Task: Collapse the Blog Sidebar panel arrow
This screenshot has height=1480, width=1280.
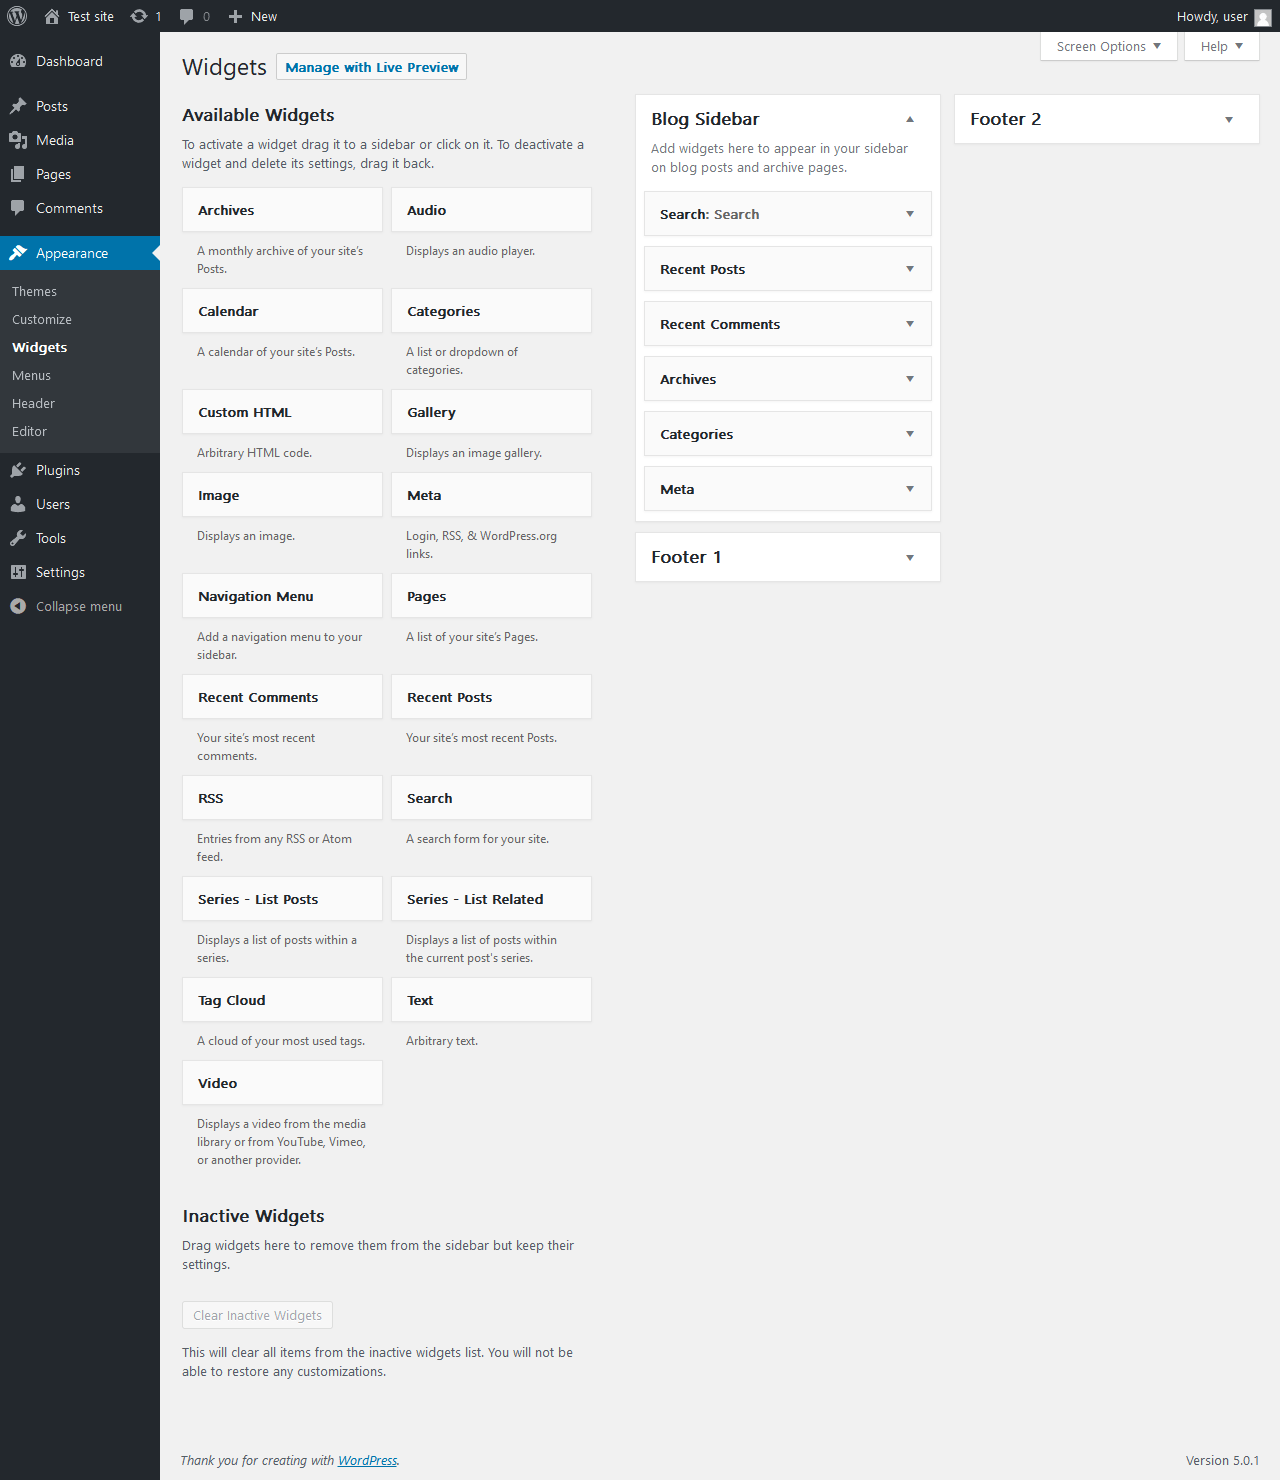Action: coord(910,119)
